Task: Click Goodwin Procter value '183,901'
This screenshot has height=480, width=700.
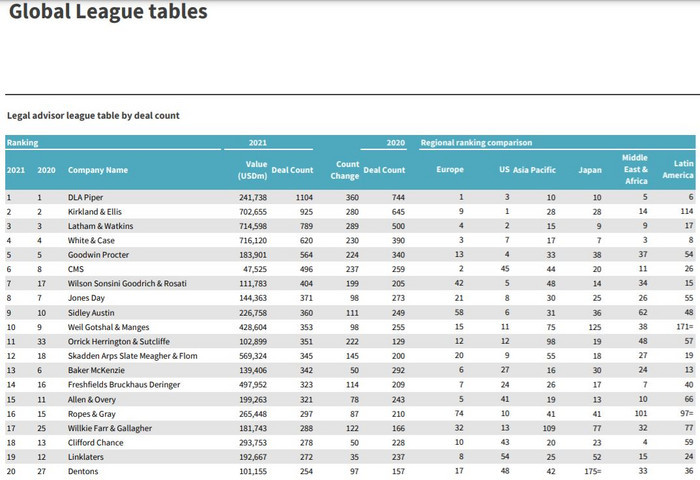Action: click(x=253, y=255)
